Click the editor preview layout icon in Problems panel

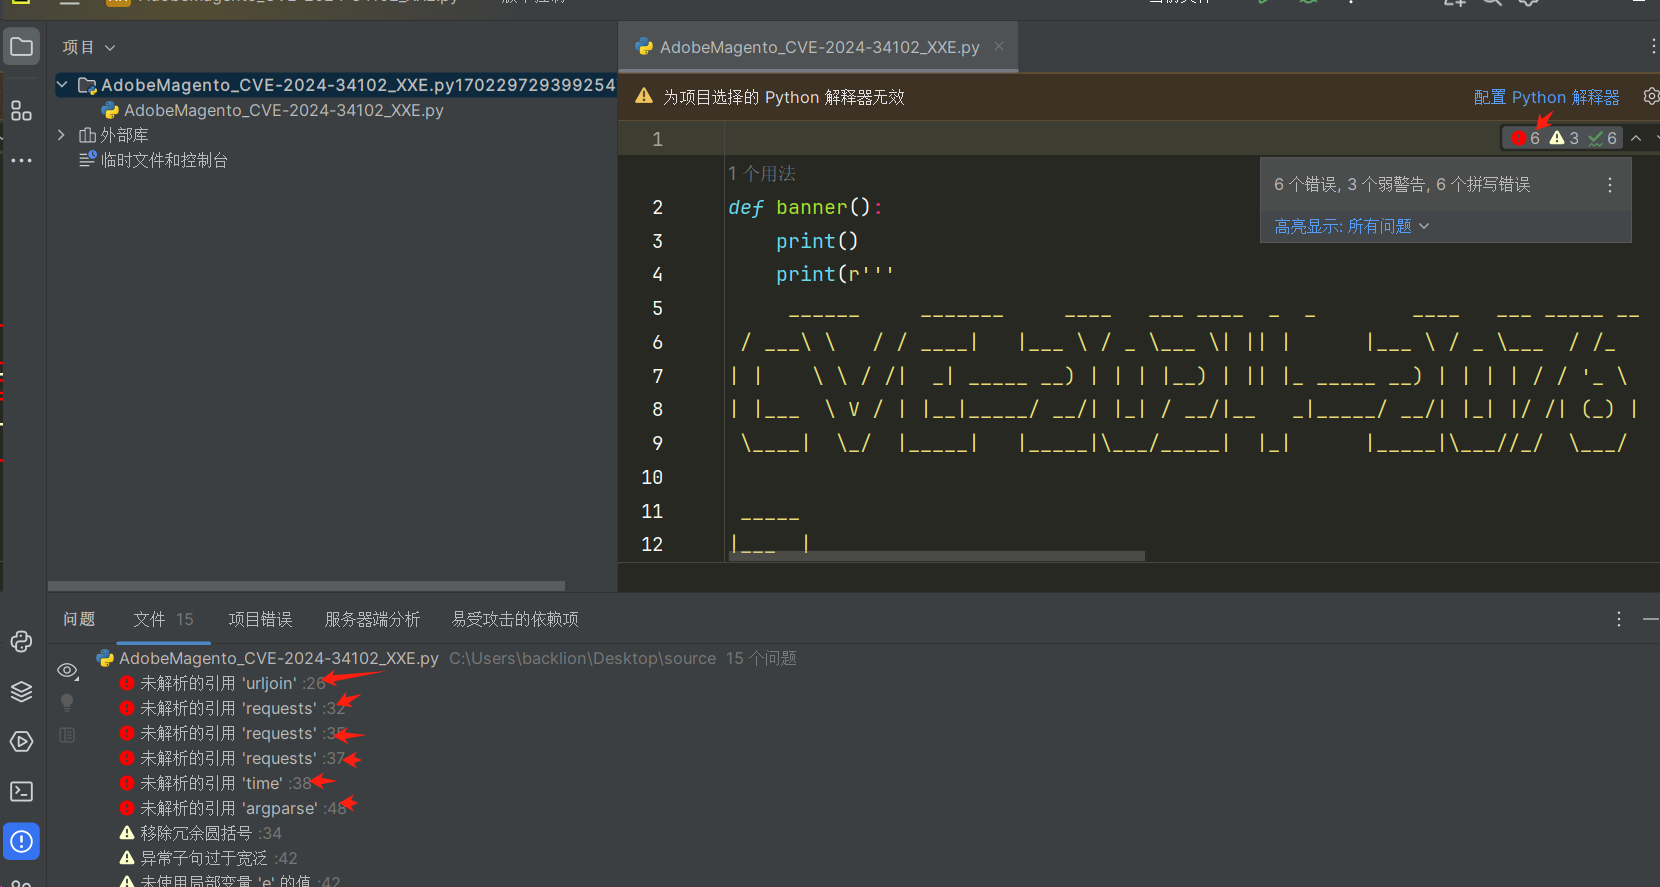(x=67, y=735)
